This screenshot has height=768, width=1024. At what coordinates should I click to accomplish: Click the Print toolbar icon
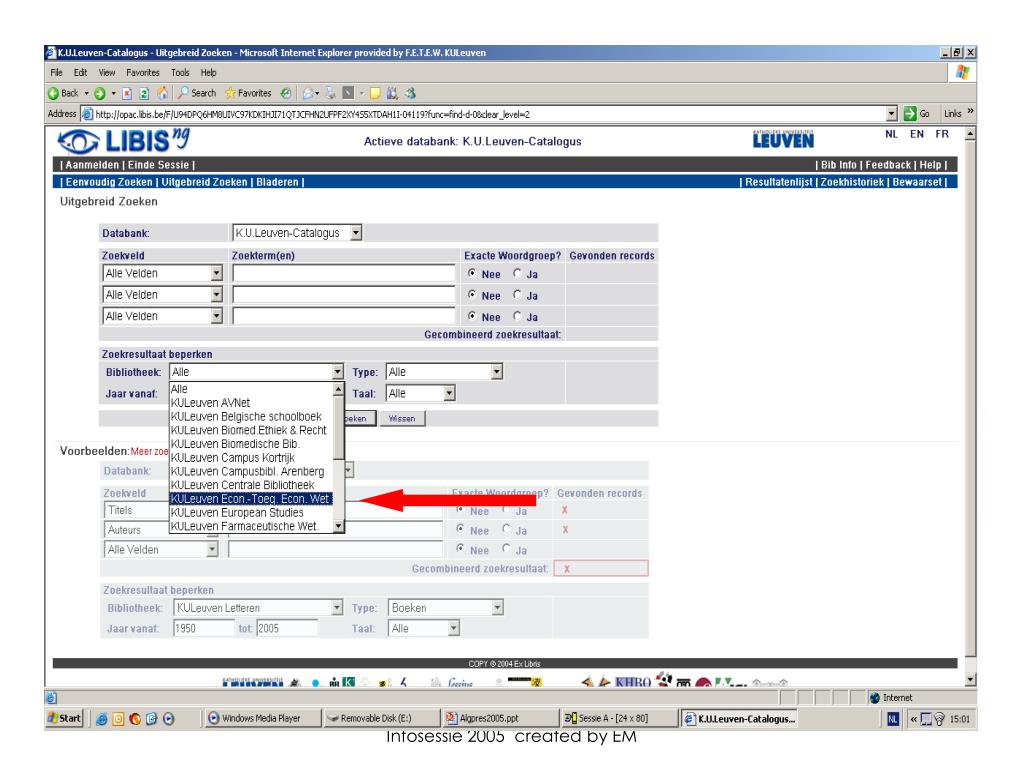pyautogui.click(x=331, y=93)
